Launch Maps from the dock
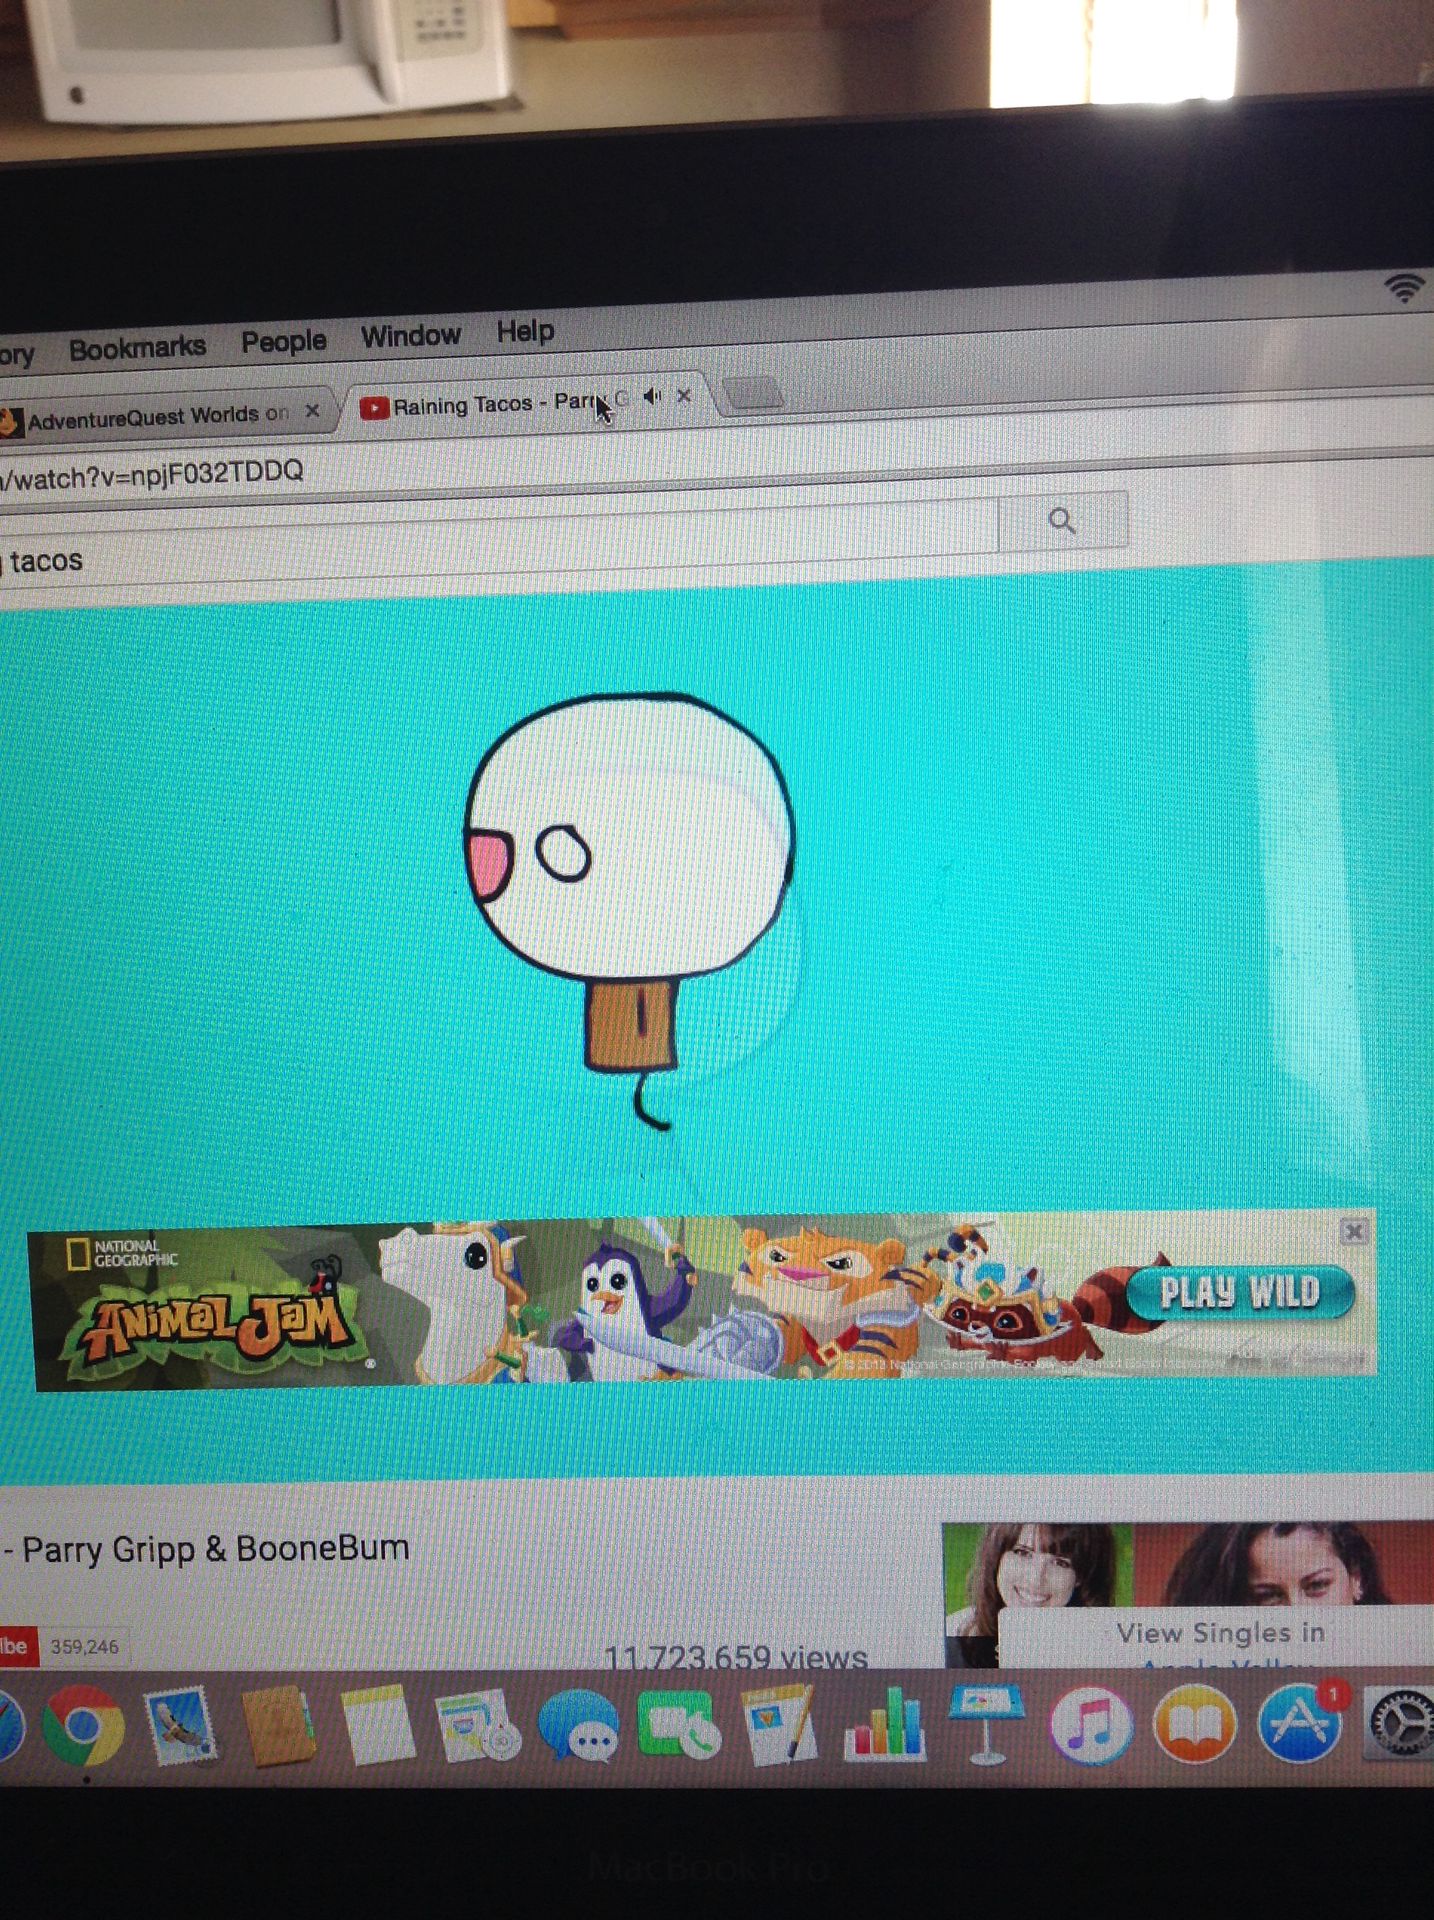Screen dimensions: 1434x1920 click(478, 1725)
